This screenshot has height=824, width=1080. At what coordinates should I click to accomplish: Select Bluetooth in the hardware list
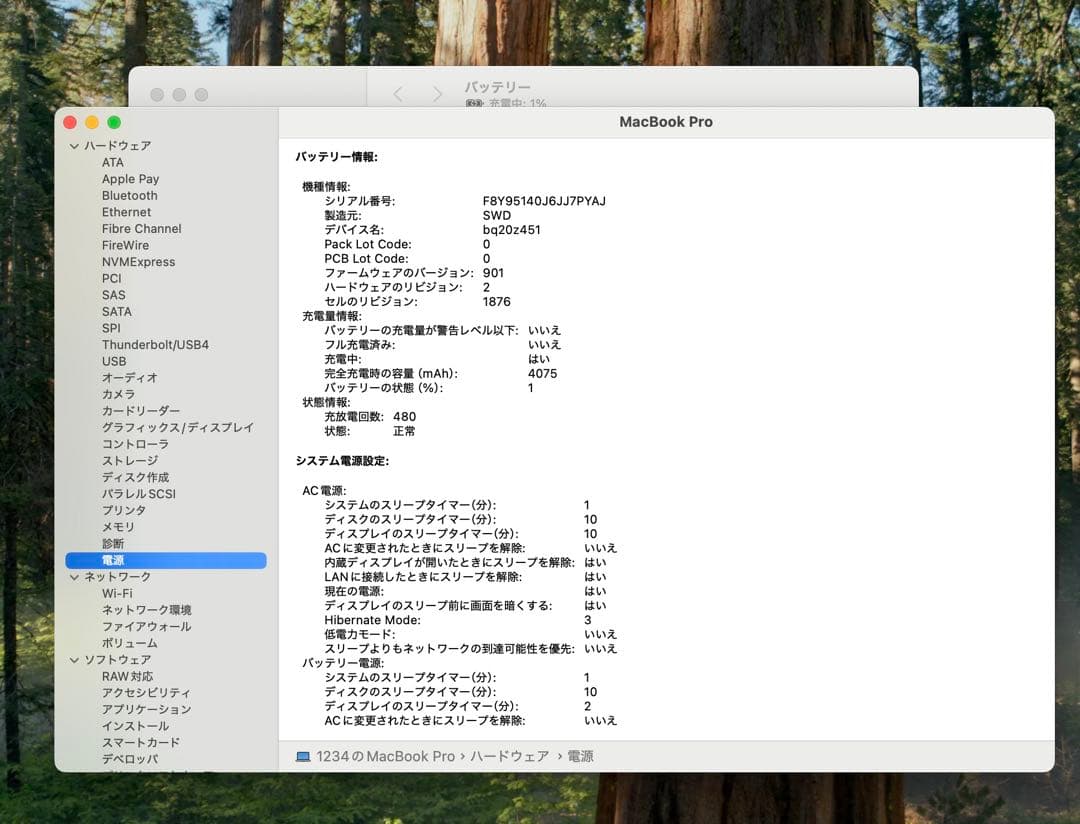point(129,195)
